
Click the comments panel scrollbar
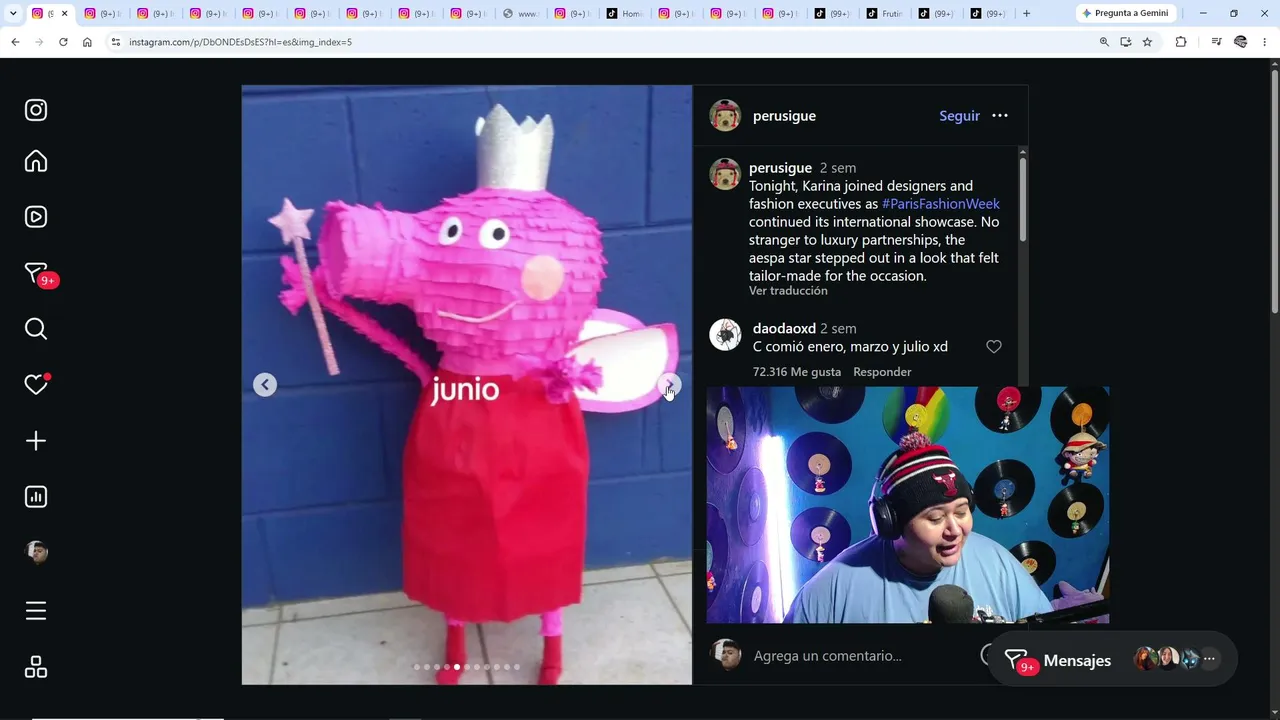[x=1022, y=198]
